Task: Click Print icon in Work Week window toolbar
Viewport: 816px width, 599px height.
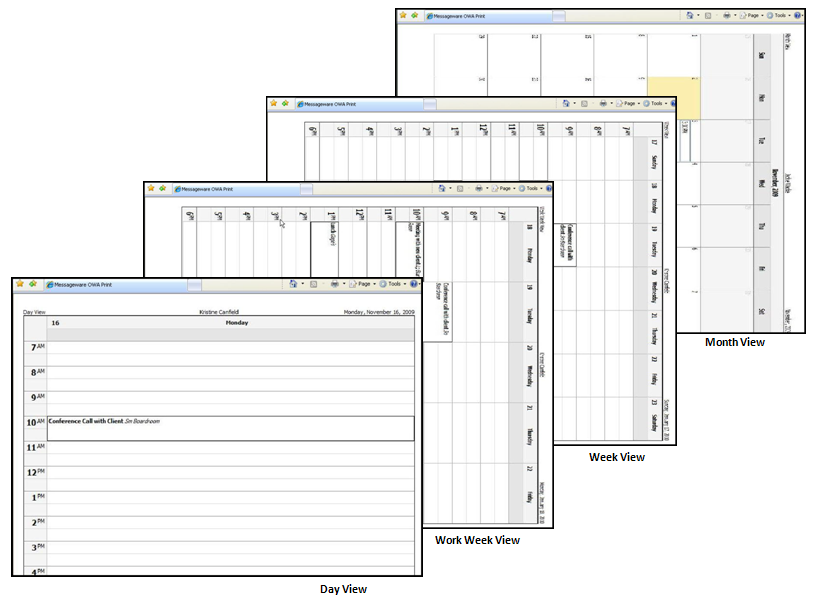Action: click(479, 188)
